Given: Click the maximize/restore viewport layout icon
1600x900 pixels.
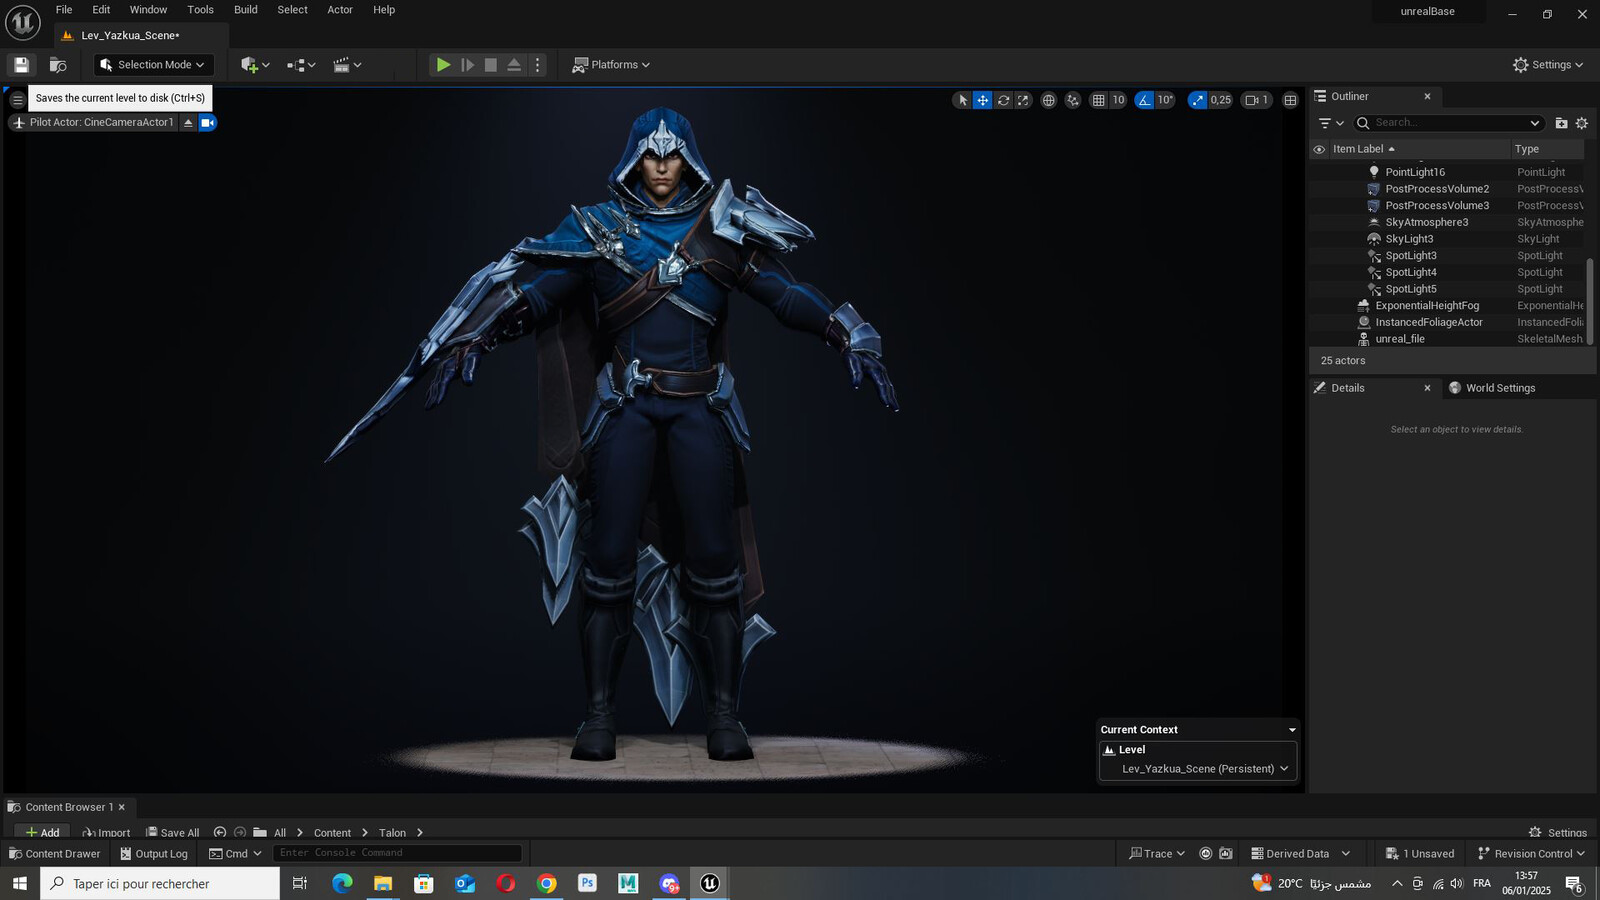Looking at the screenshot, I should (1290, 100).
